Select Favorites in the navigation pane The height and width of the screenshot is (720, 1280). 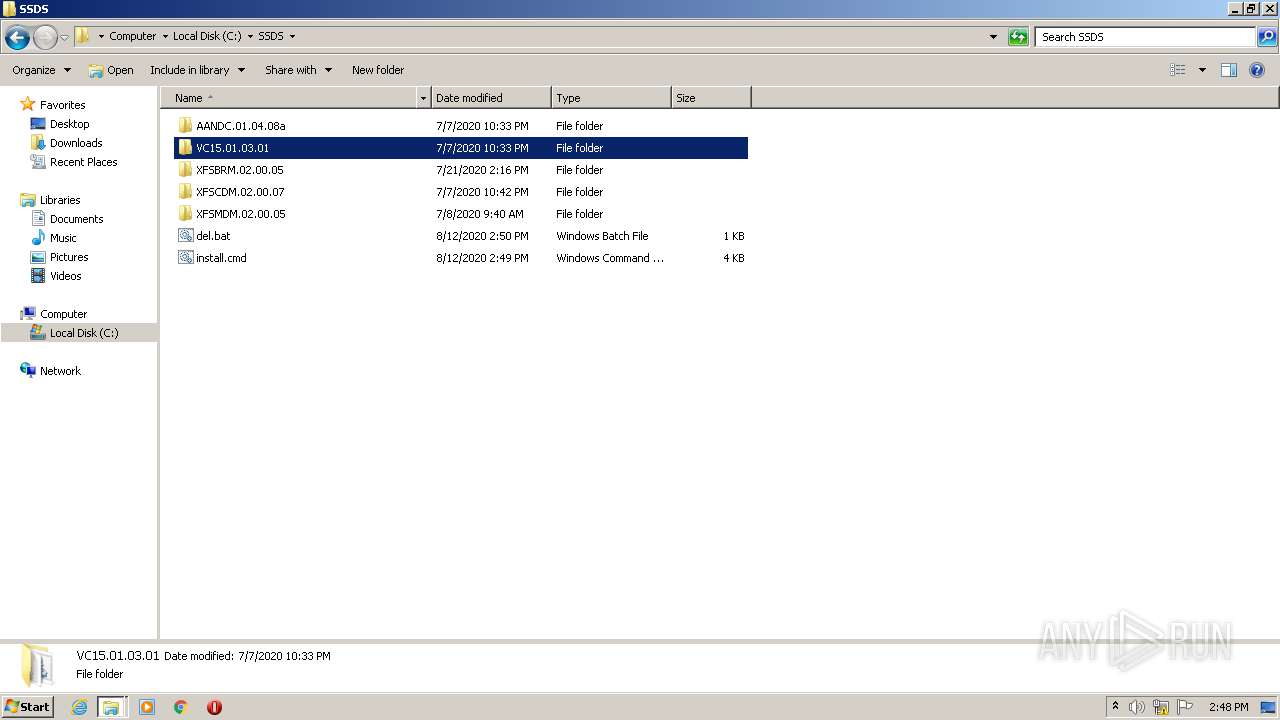[62, 105]
